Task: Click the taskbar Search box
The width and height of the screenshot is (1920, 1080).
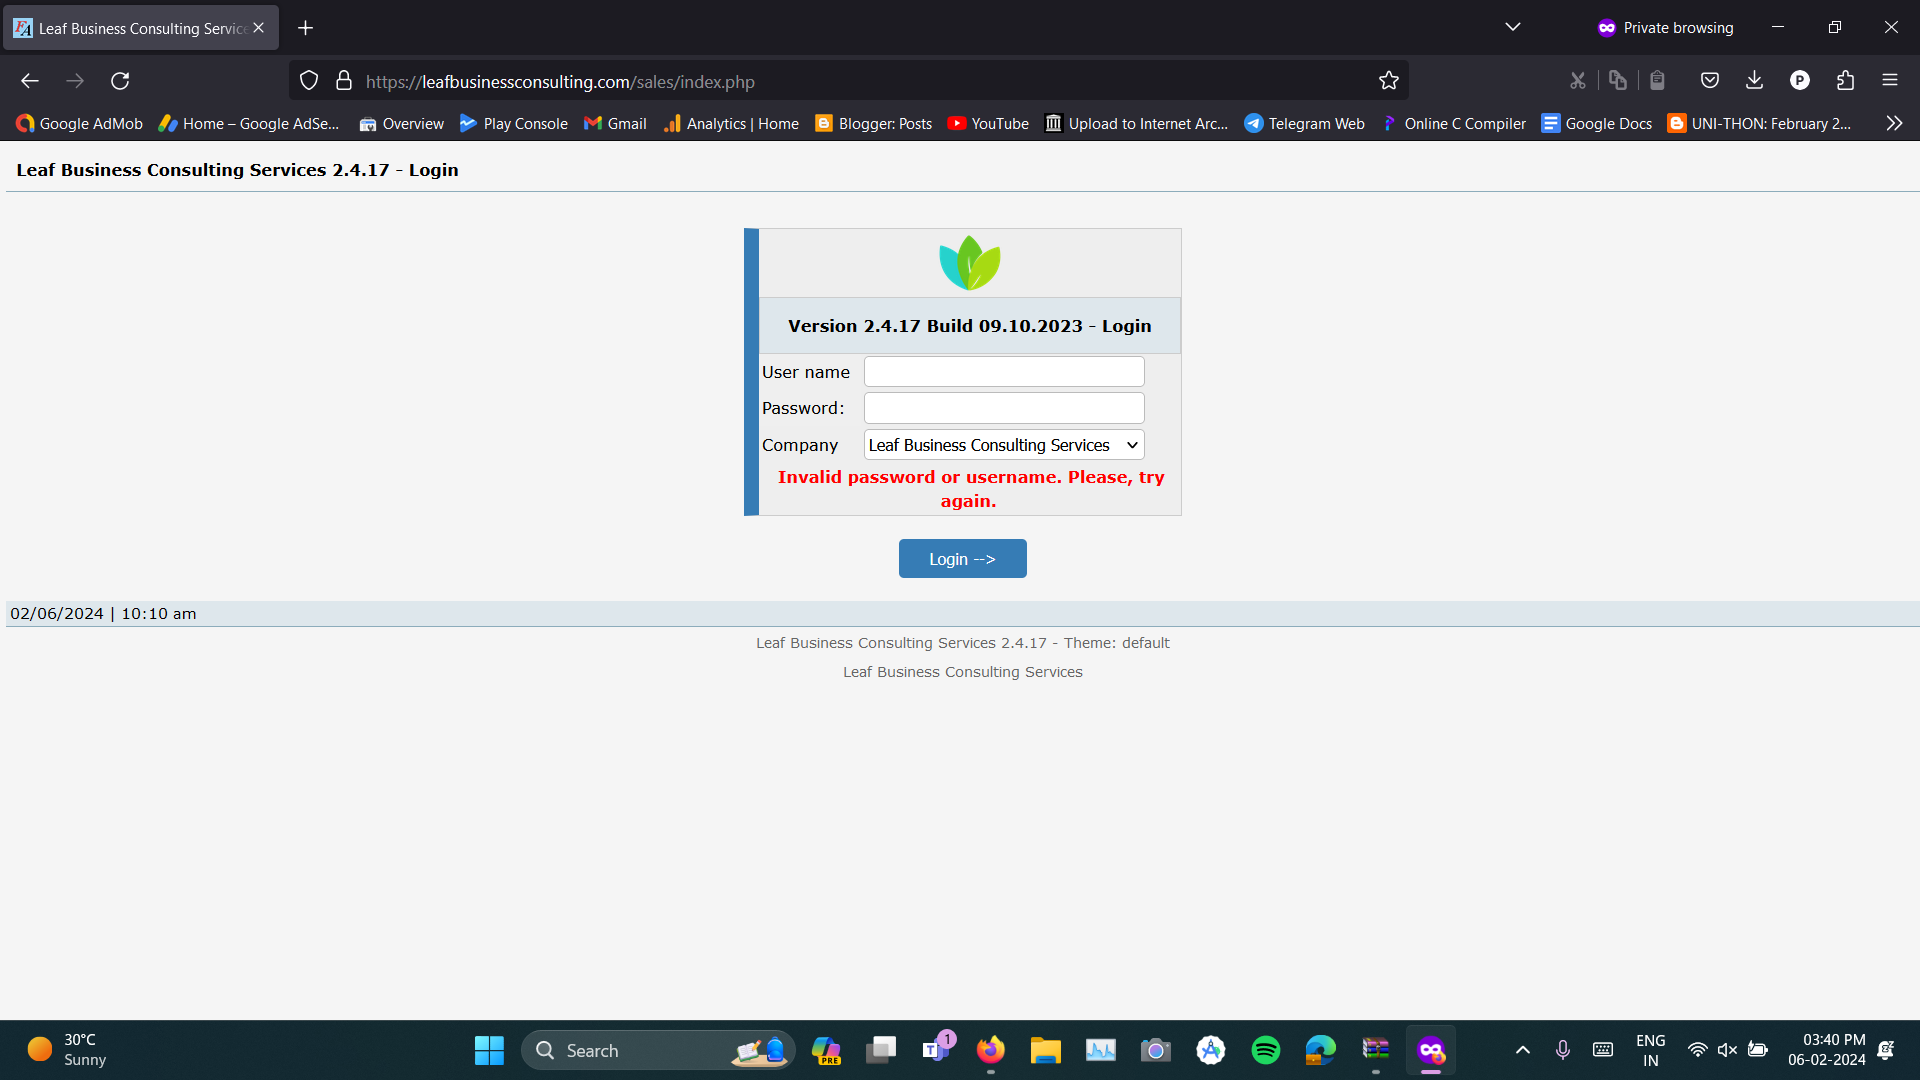Action: tap(658, 1050)
